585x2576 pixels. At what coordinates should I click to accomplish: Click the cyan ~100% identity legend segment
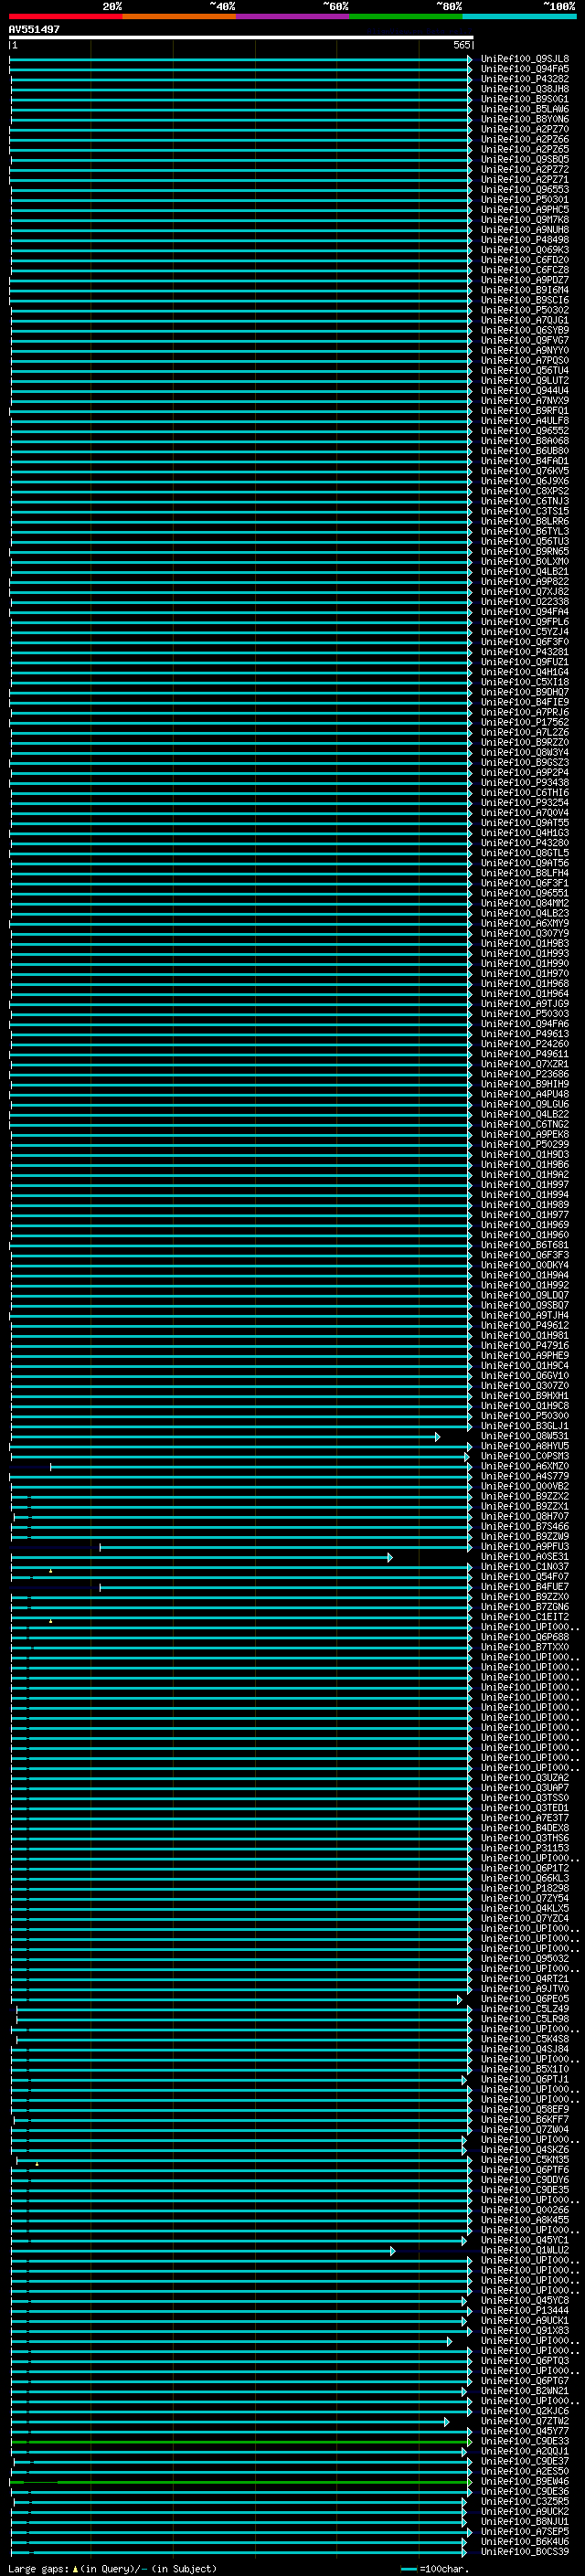click(x=520, y=16)
